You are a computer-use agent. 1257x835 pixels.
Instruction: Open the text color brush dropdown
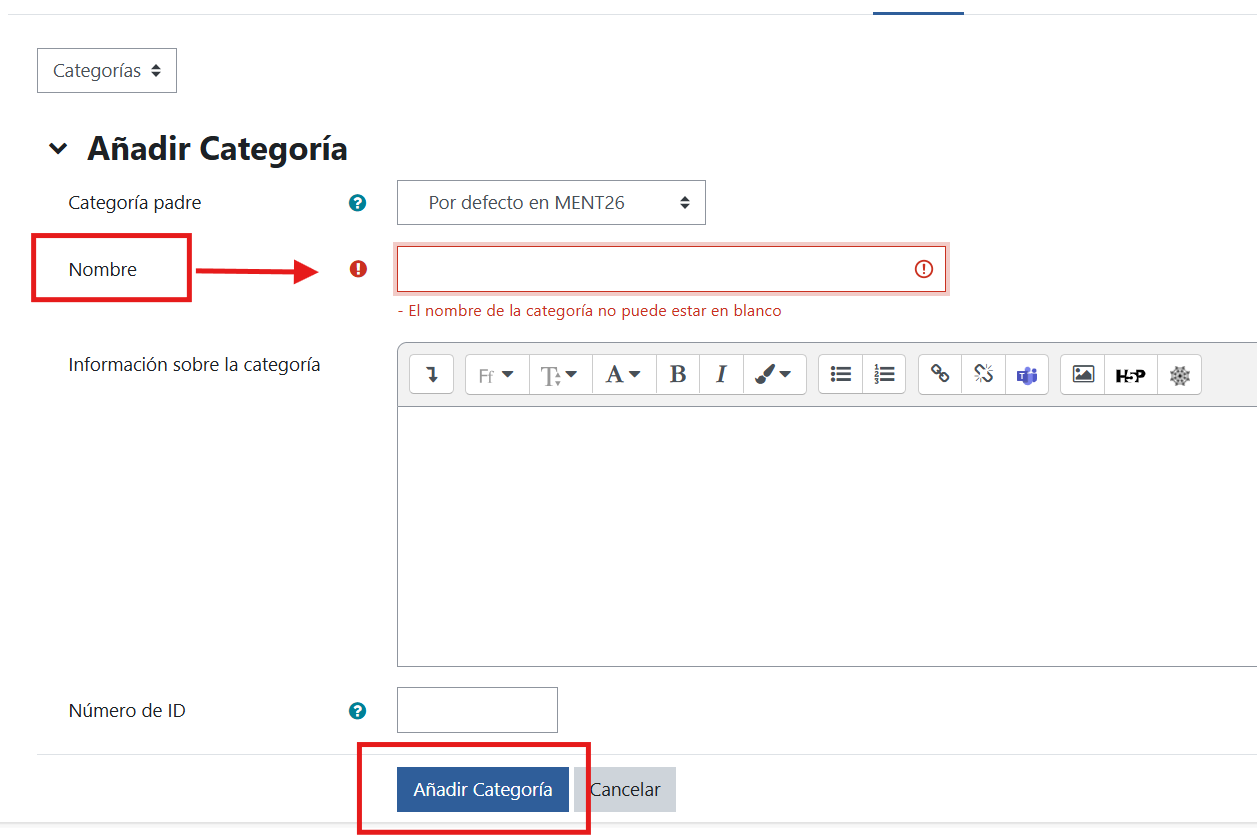(x=774, y=375)
